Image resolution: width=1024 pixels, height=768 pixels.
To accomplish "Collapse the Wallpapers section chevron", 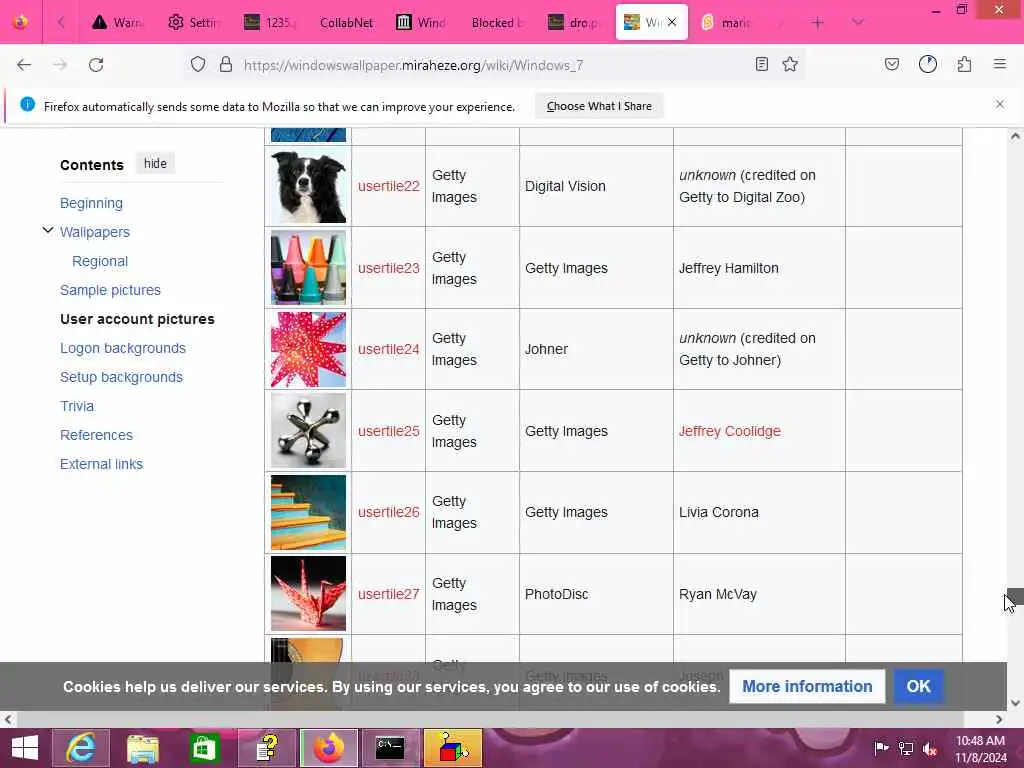I will coord(48,231).
